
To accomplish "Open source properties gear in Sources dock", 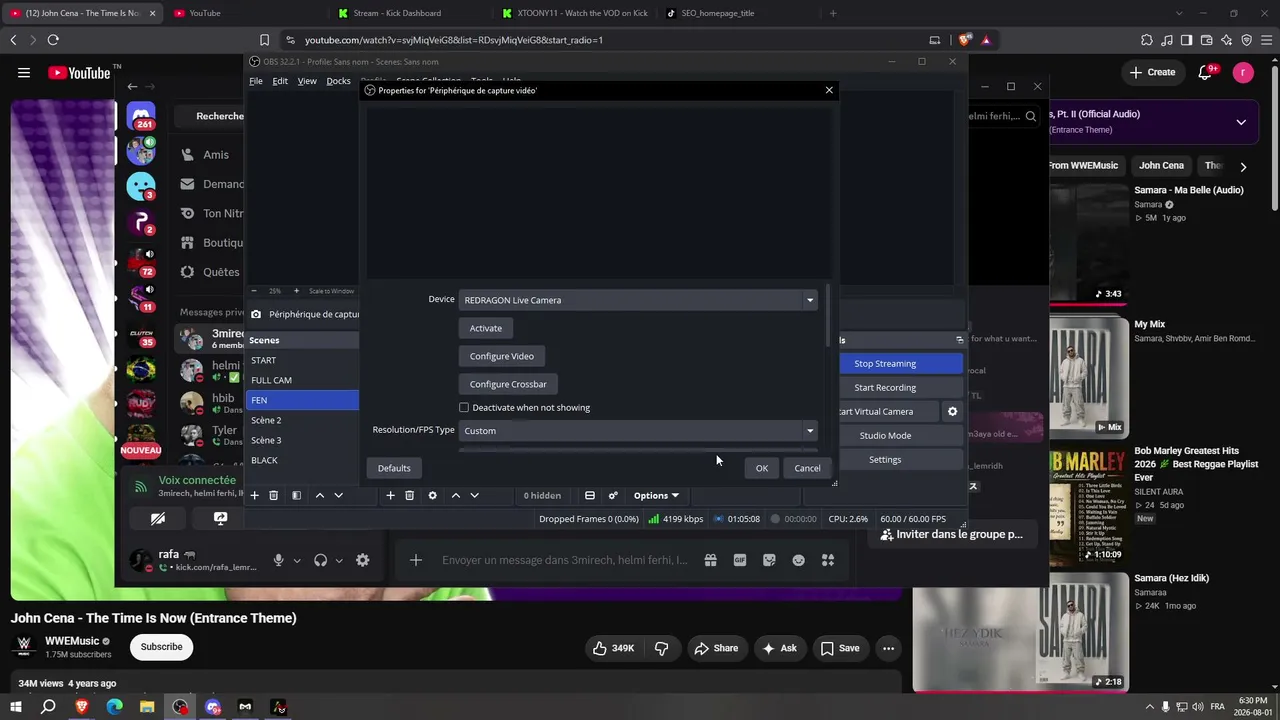I will coord(432,495).
